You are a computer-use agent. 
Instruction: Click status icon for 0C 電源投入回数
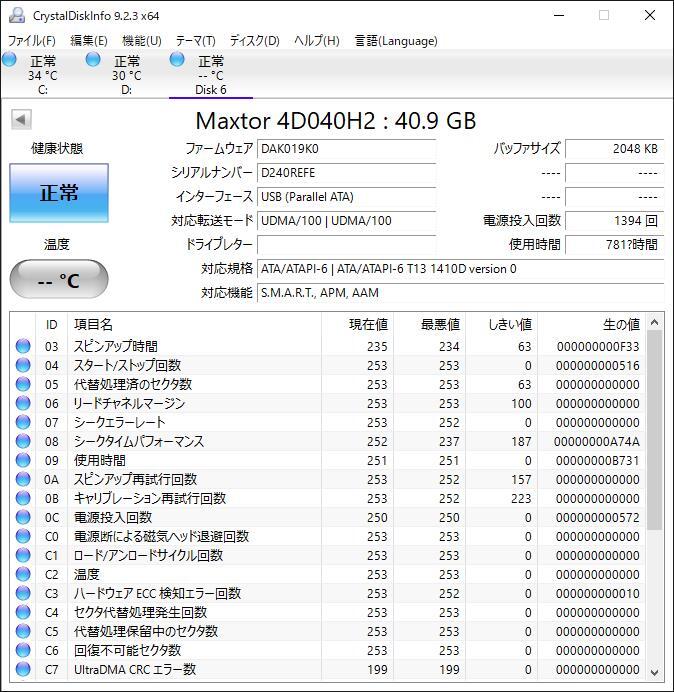coord(23,517)
